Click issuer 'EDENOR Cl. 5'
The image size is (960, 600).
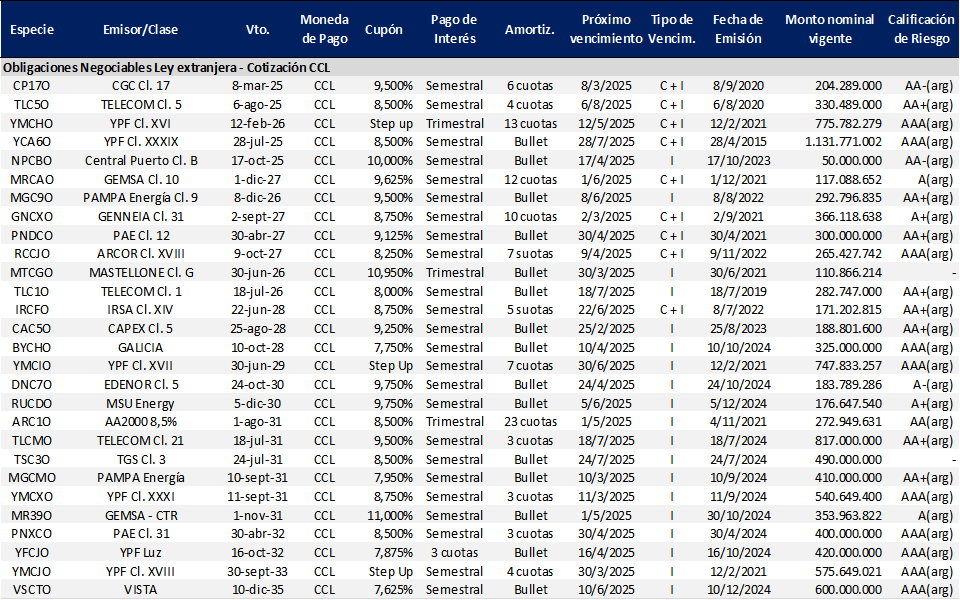(x=141, y=385)
